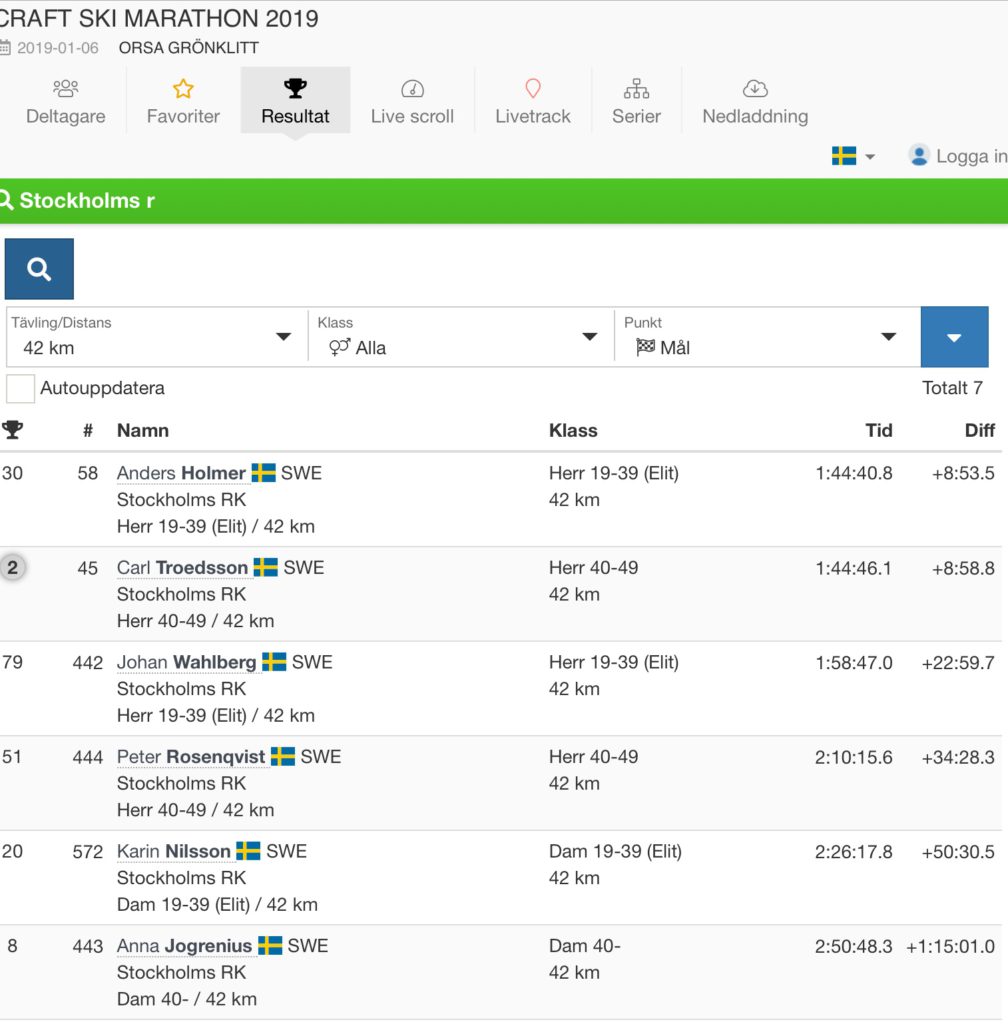Sort by the Diff column header
The image size is (1008, 1024).
980,430
